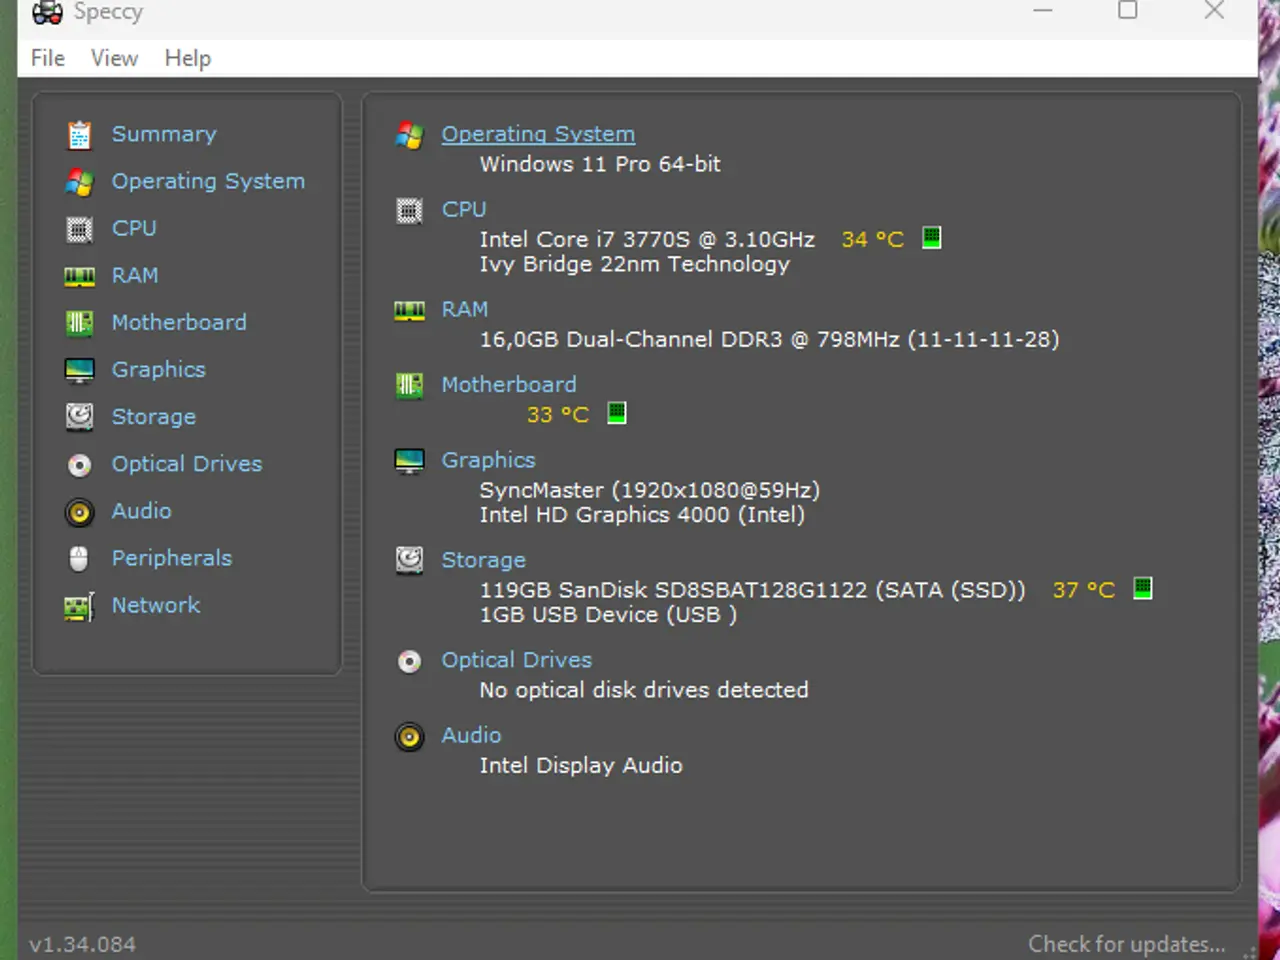Show Storage details from the sidebar
1280x960 pixels.
153,417
